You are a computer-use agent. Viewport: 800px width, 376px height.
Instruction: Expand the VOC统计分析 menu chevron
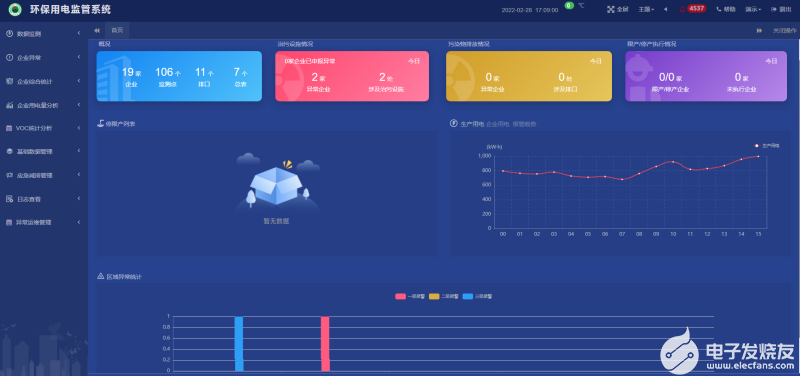(x=79, y=128)
